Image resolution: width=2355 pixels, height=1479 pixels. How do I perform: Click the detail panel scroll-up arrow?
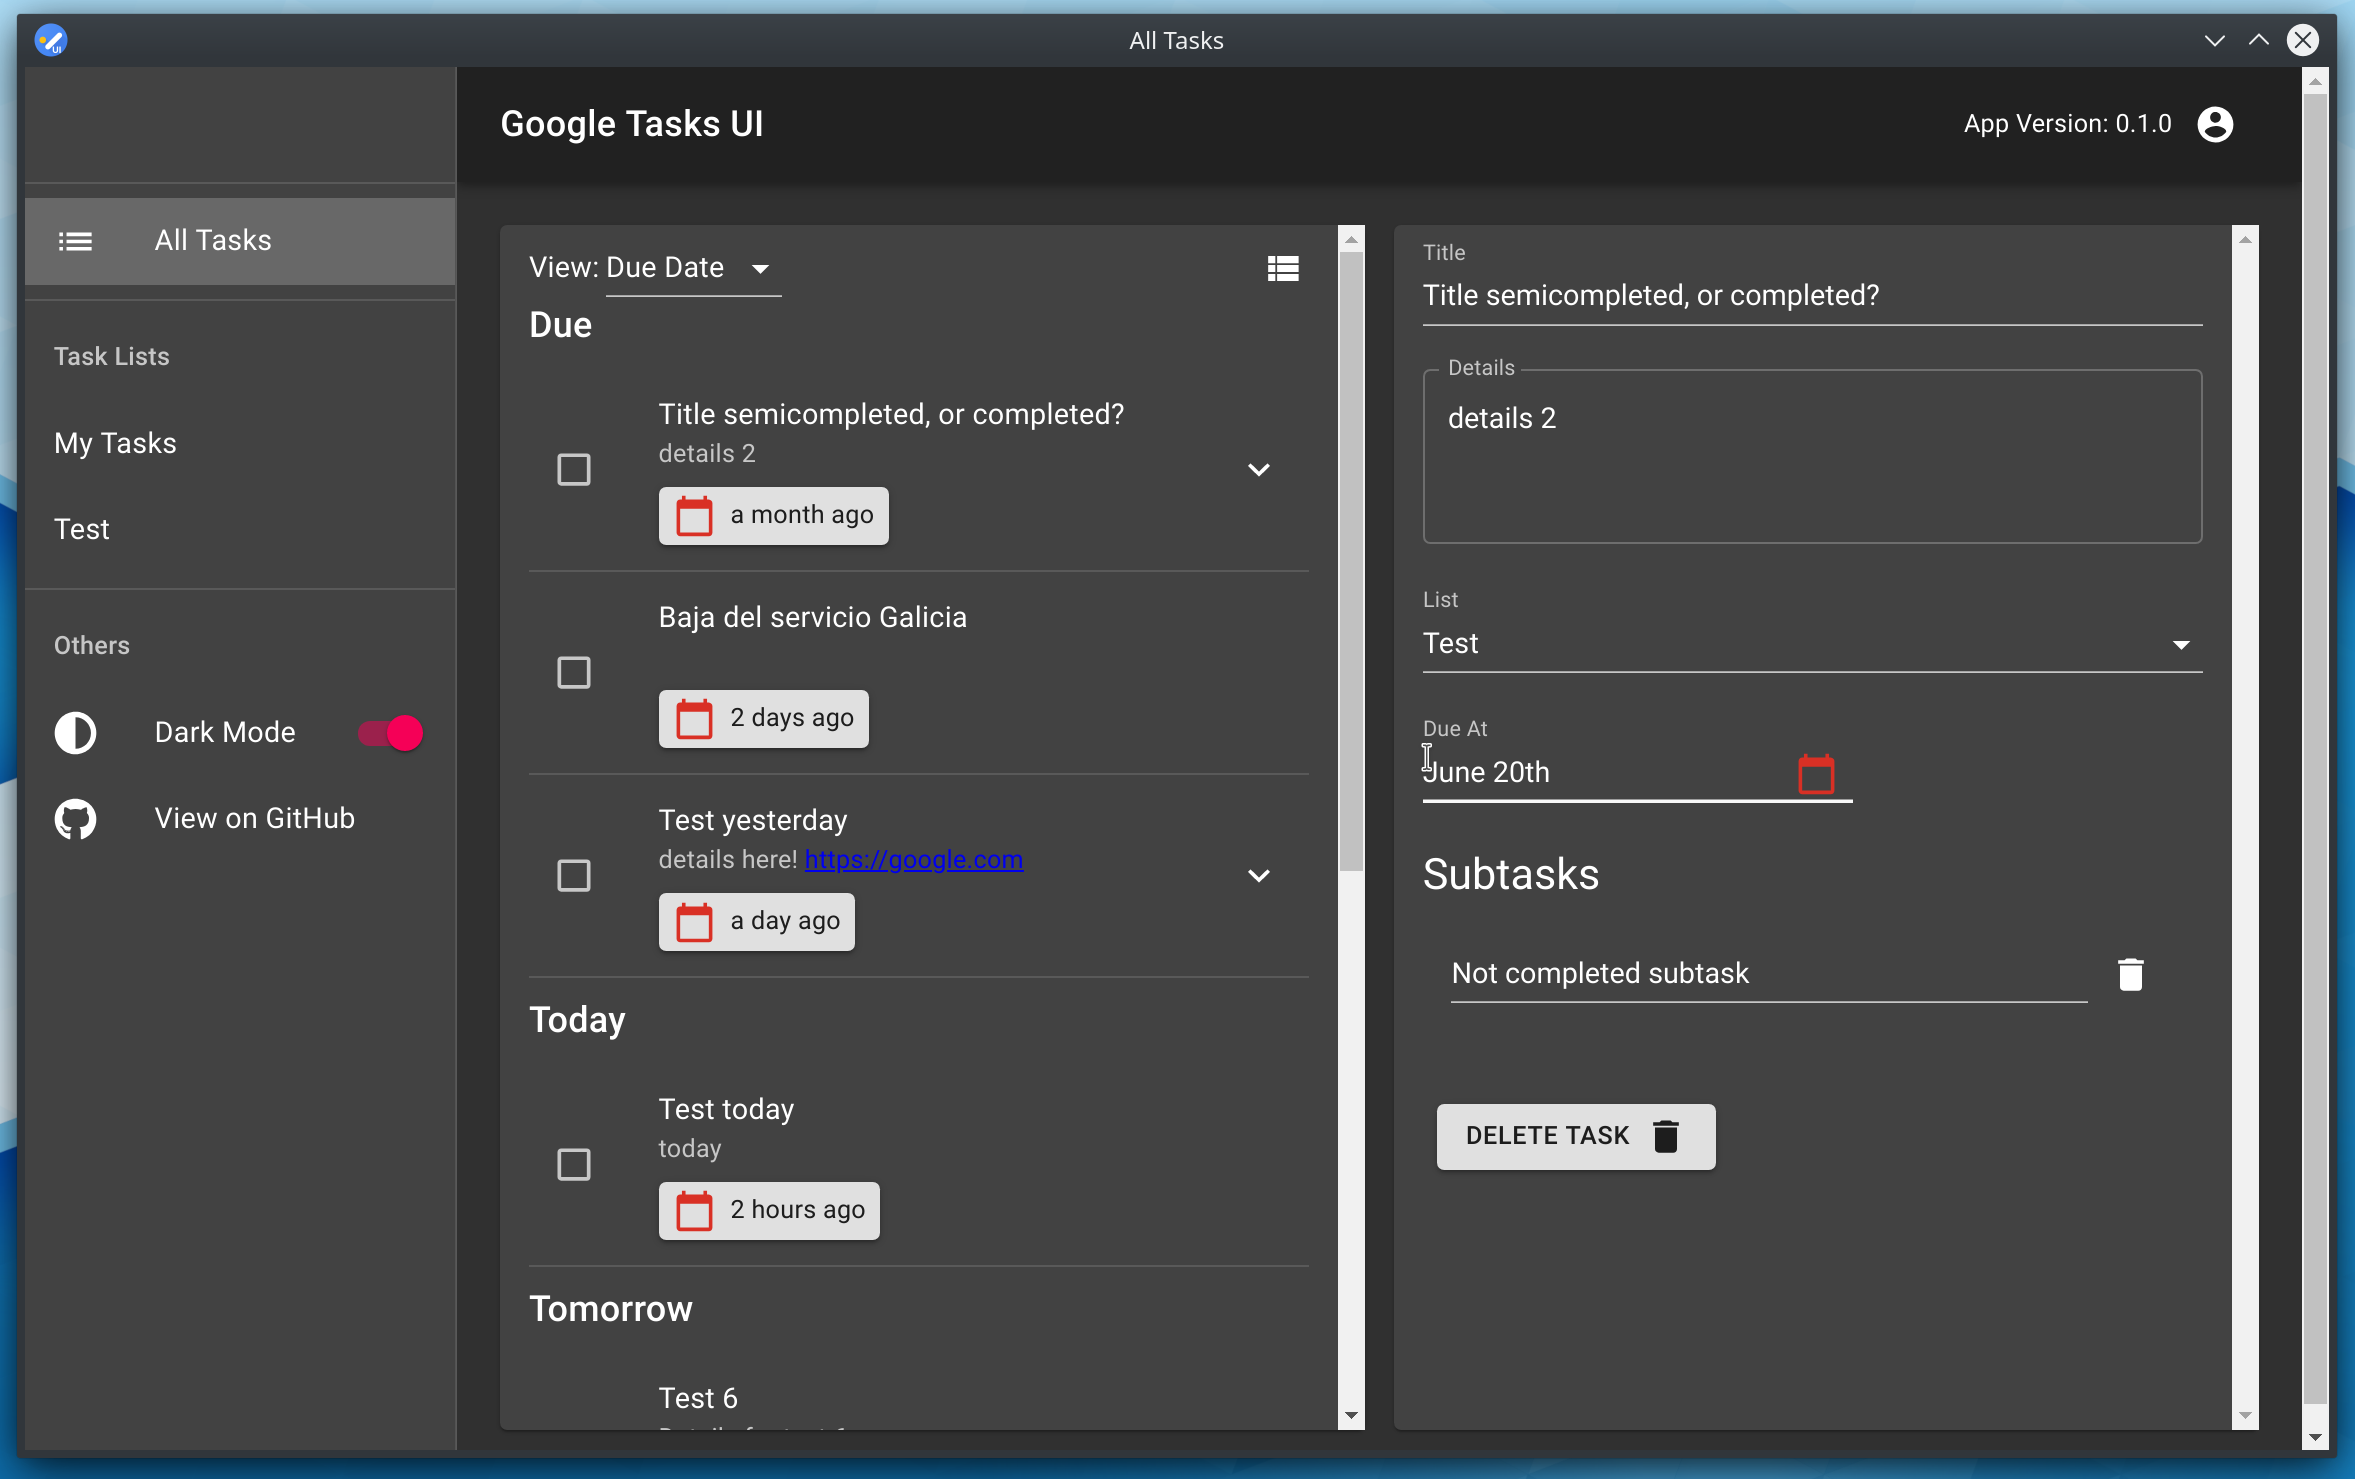point(2245,239)
